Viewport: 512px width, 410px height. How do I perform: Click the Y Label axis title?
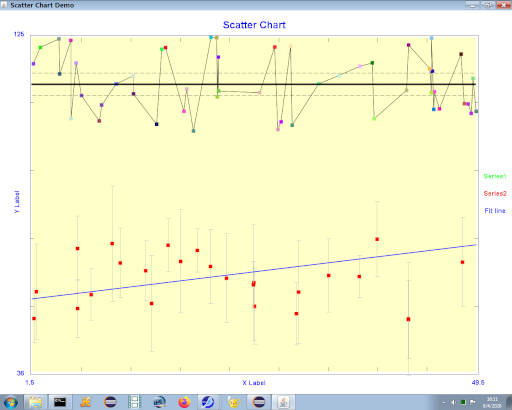click(x=17, y=202)
